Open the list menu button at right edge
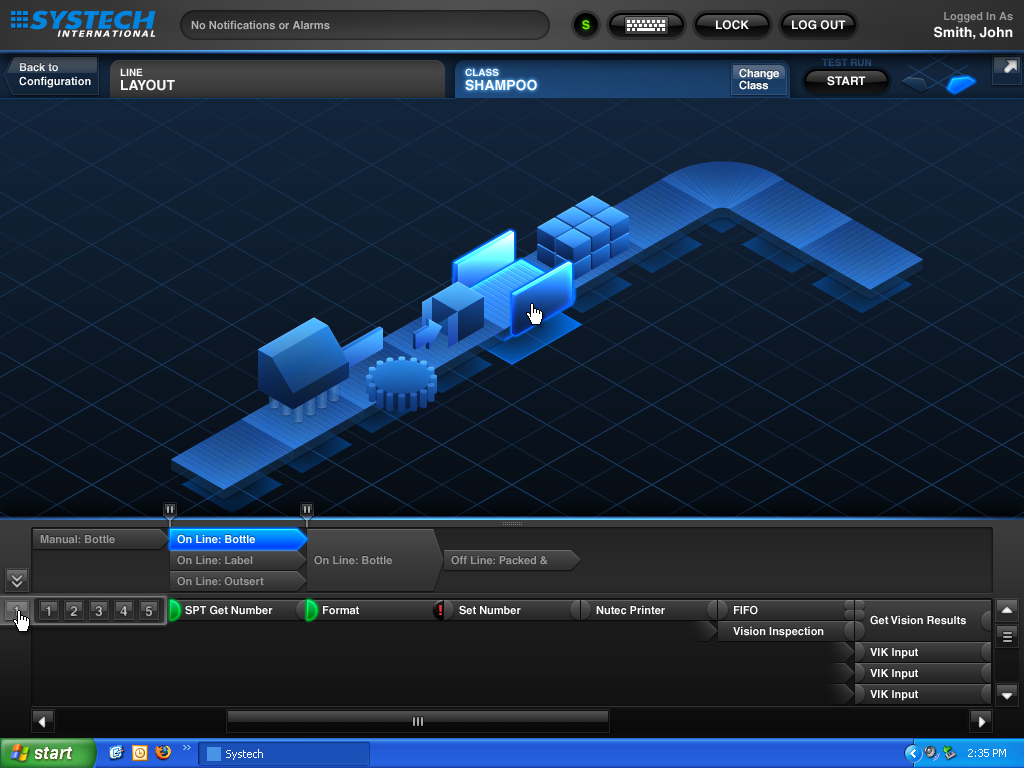 (x=1007, y=636)
